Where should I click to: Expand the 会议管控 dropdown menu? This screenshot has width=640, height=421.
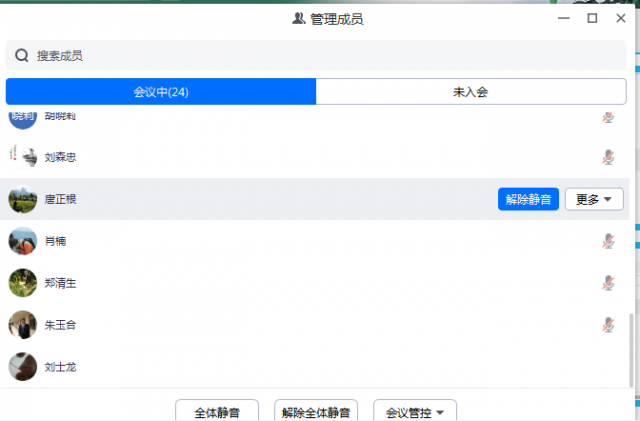(415, 411)
